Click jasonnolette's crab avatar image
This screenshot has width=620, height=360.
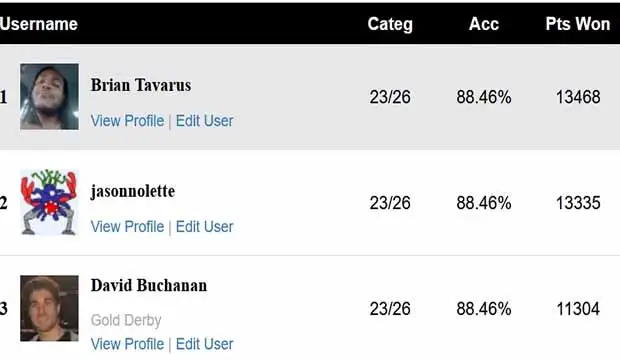coord(49,203)
